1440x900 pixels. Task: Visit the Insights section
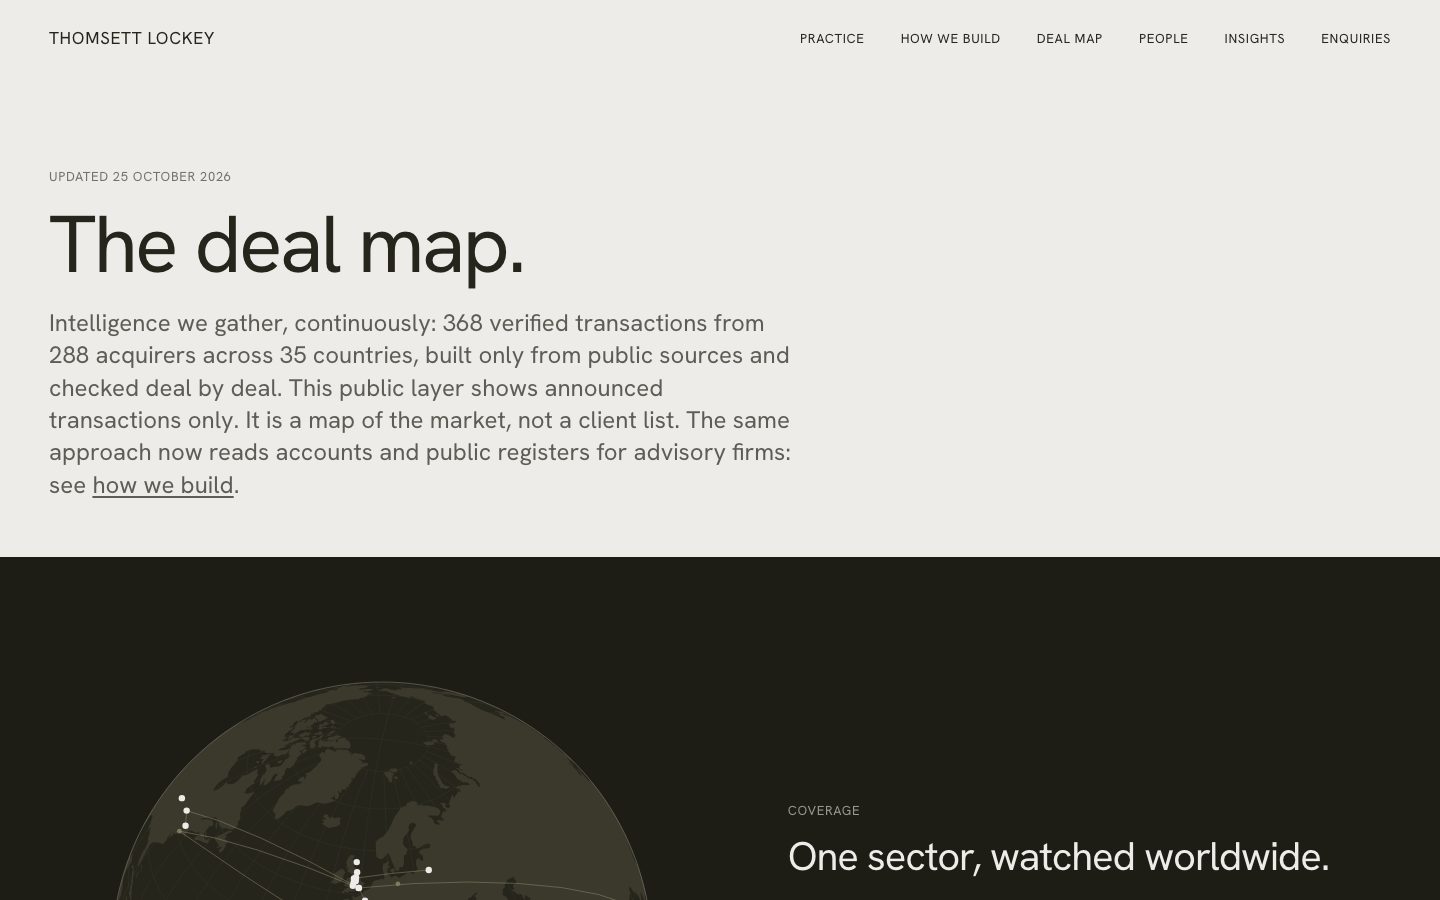coord(1254,39)
